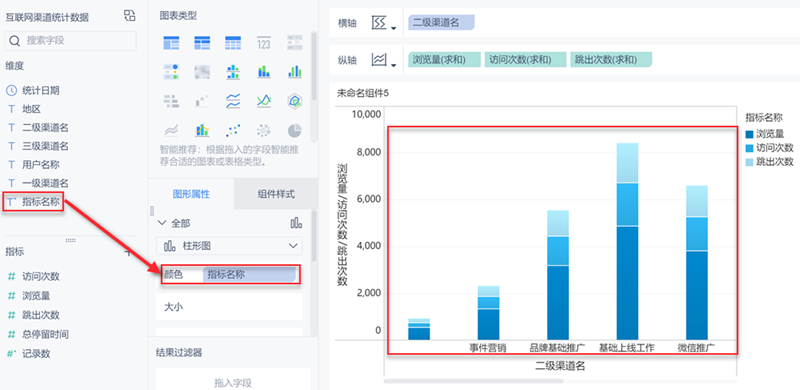Screen dimensions: 800x390
Task: Click the bar icon beside 全部
Action: 296,223
